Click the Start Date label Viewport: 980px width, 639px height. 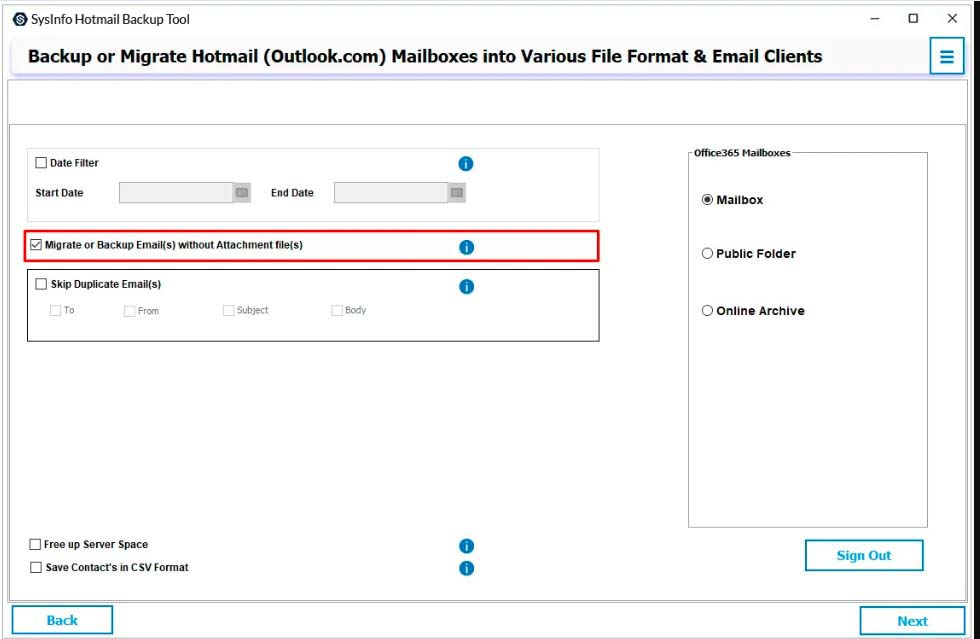click(59, 193)
